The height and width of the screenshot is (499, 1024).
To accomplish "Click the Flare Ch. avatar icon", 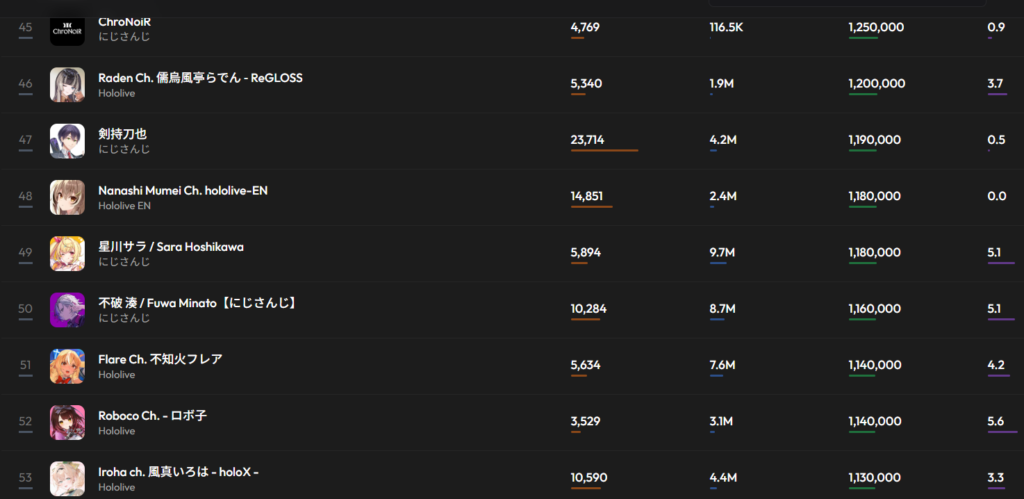I will (67, 366).
